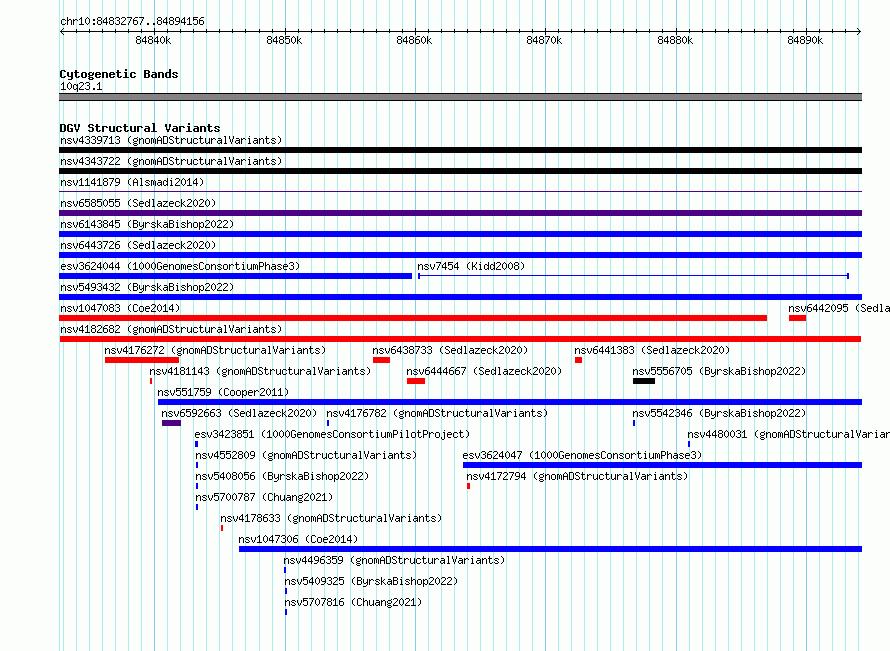The height and width of the screenshot is (651, 890).
Task: Click the nsv5700787 (Chuang2021) label
Action: [x=264, y=497]
